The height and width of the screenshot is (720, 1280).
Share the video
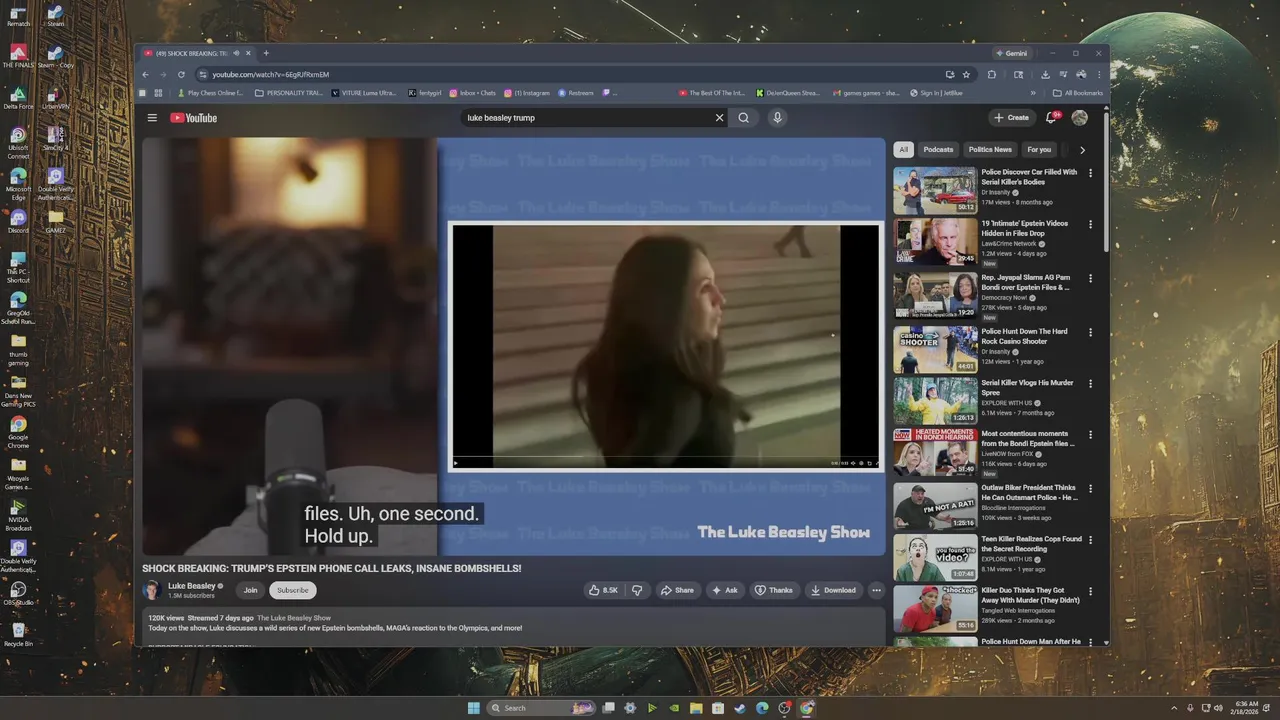[x=677, y=590]
